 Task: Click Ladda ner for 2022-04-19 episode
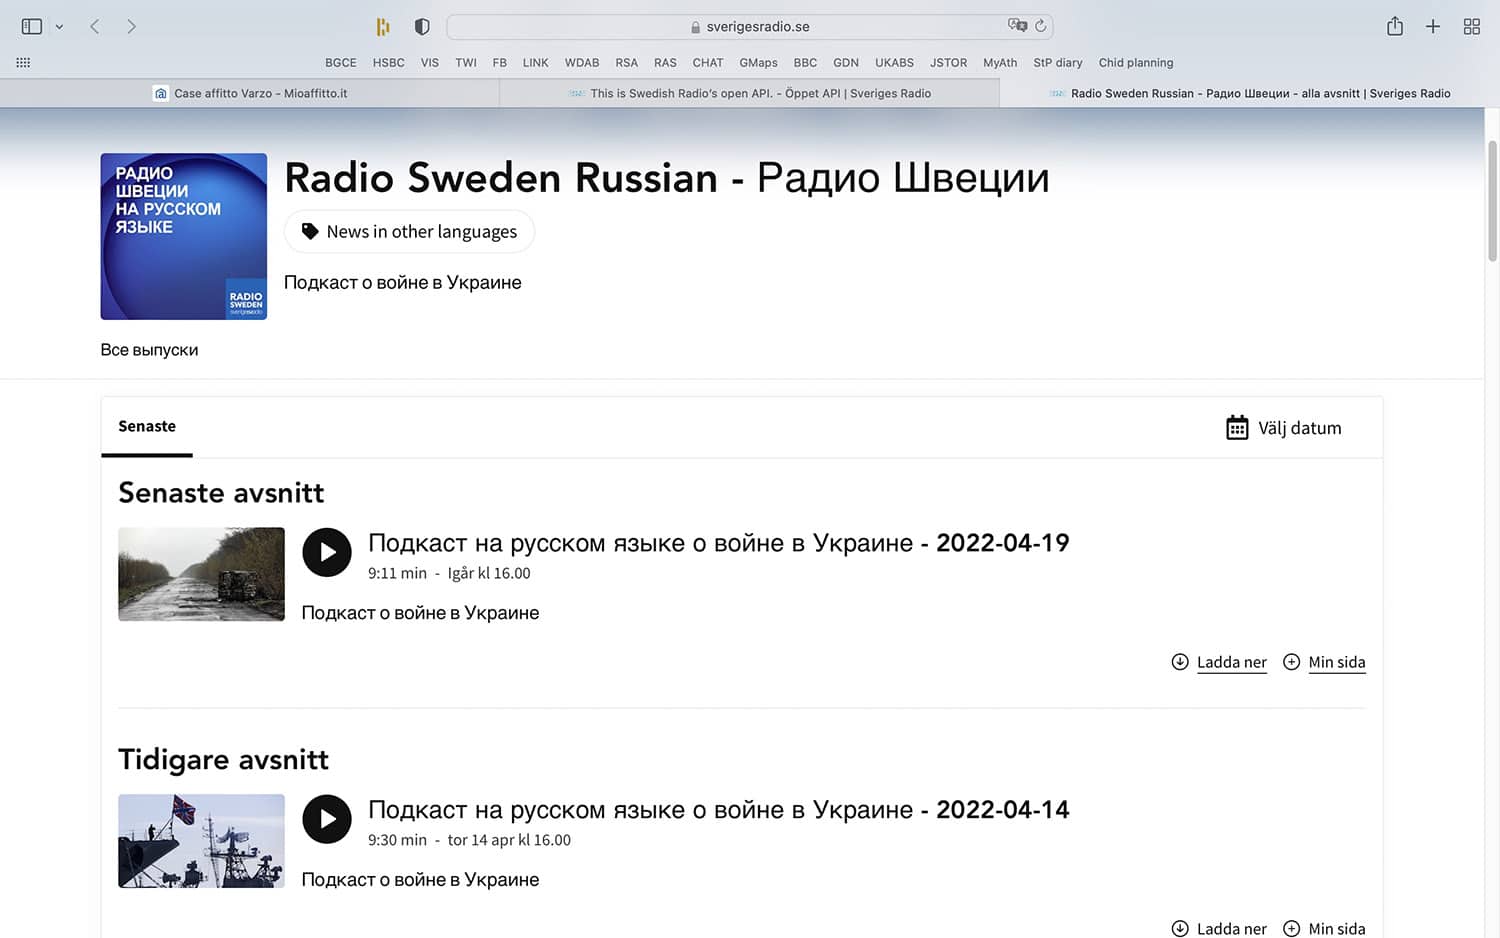tap(1220, 662)
